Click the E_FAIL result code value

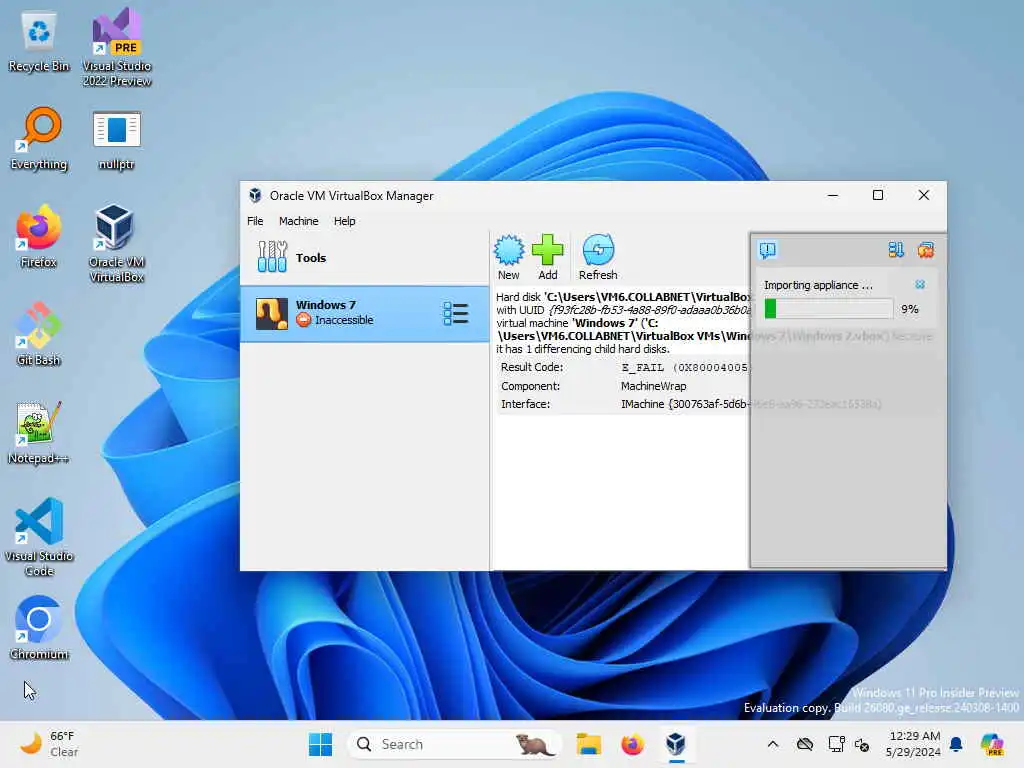[685, 368]
